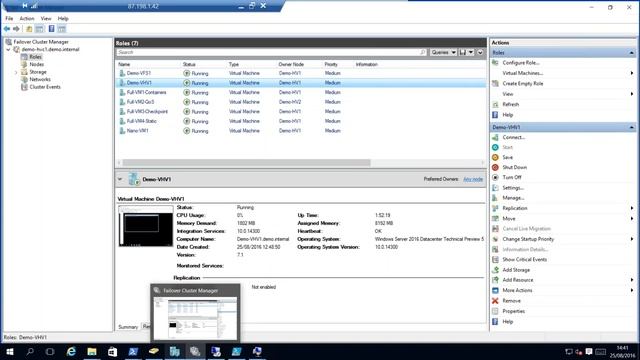This screenshot has width=640, height=360.
Task: Click the Windows Start button
Action: click(10, 351)
